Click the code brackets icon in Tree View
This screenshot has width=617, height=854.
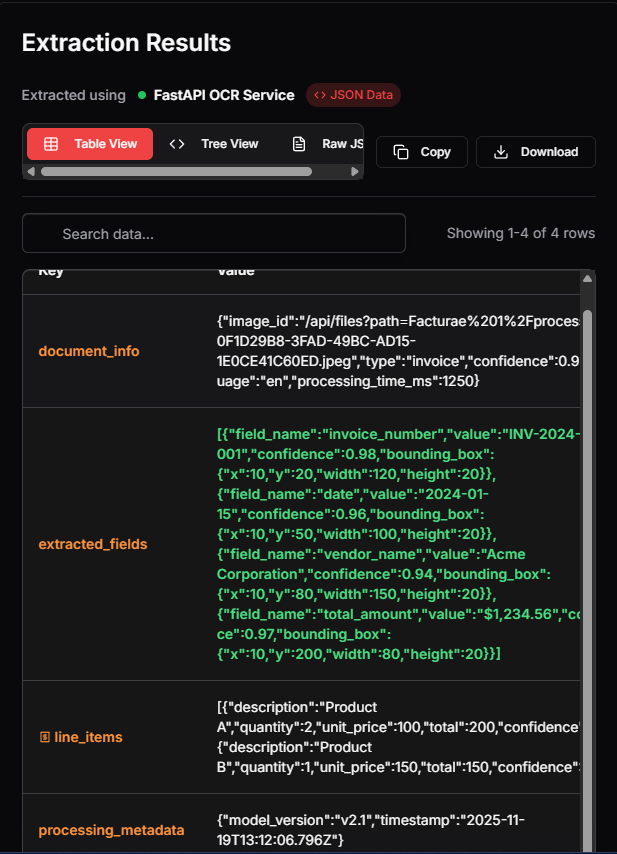click(x=177, y=144)
